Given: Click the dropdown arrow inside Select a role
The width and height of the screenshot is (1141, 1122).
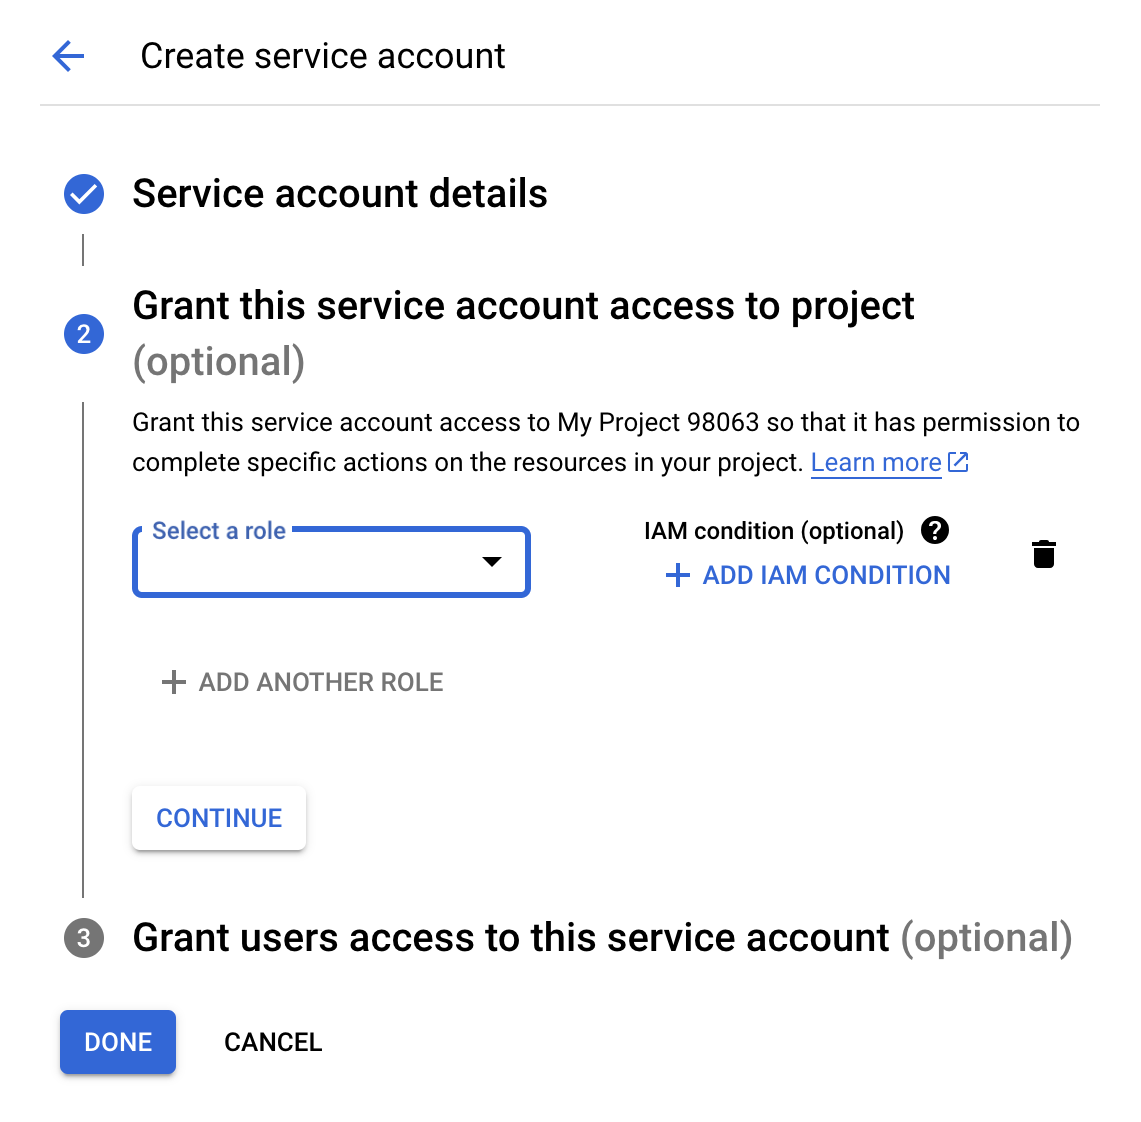Looking at the screenshot, I should 492,562.
